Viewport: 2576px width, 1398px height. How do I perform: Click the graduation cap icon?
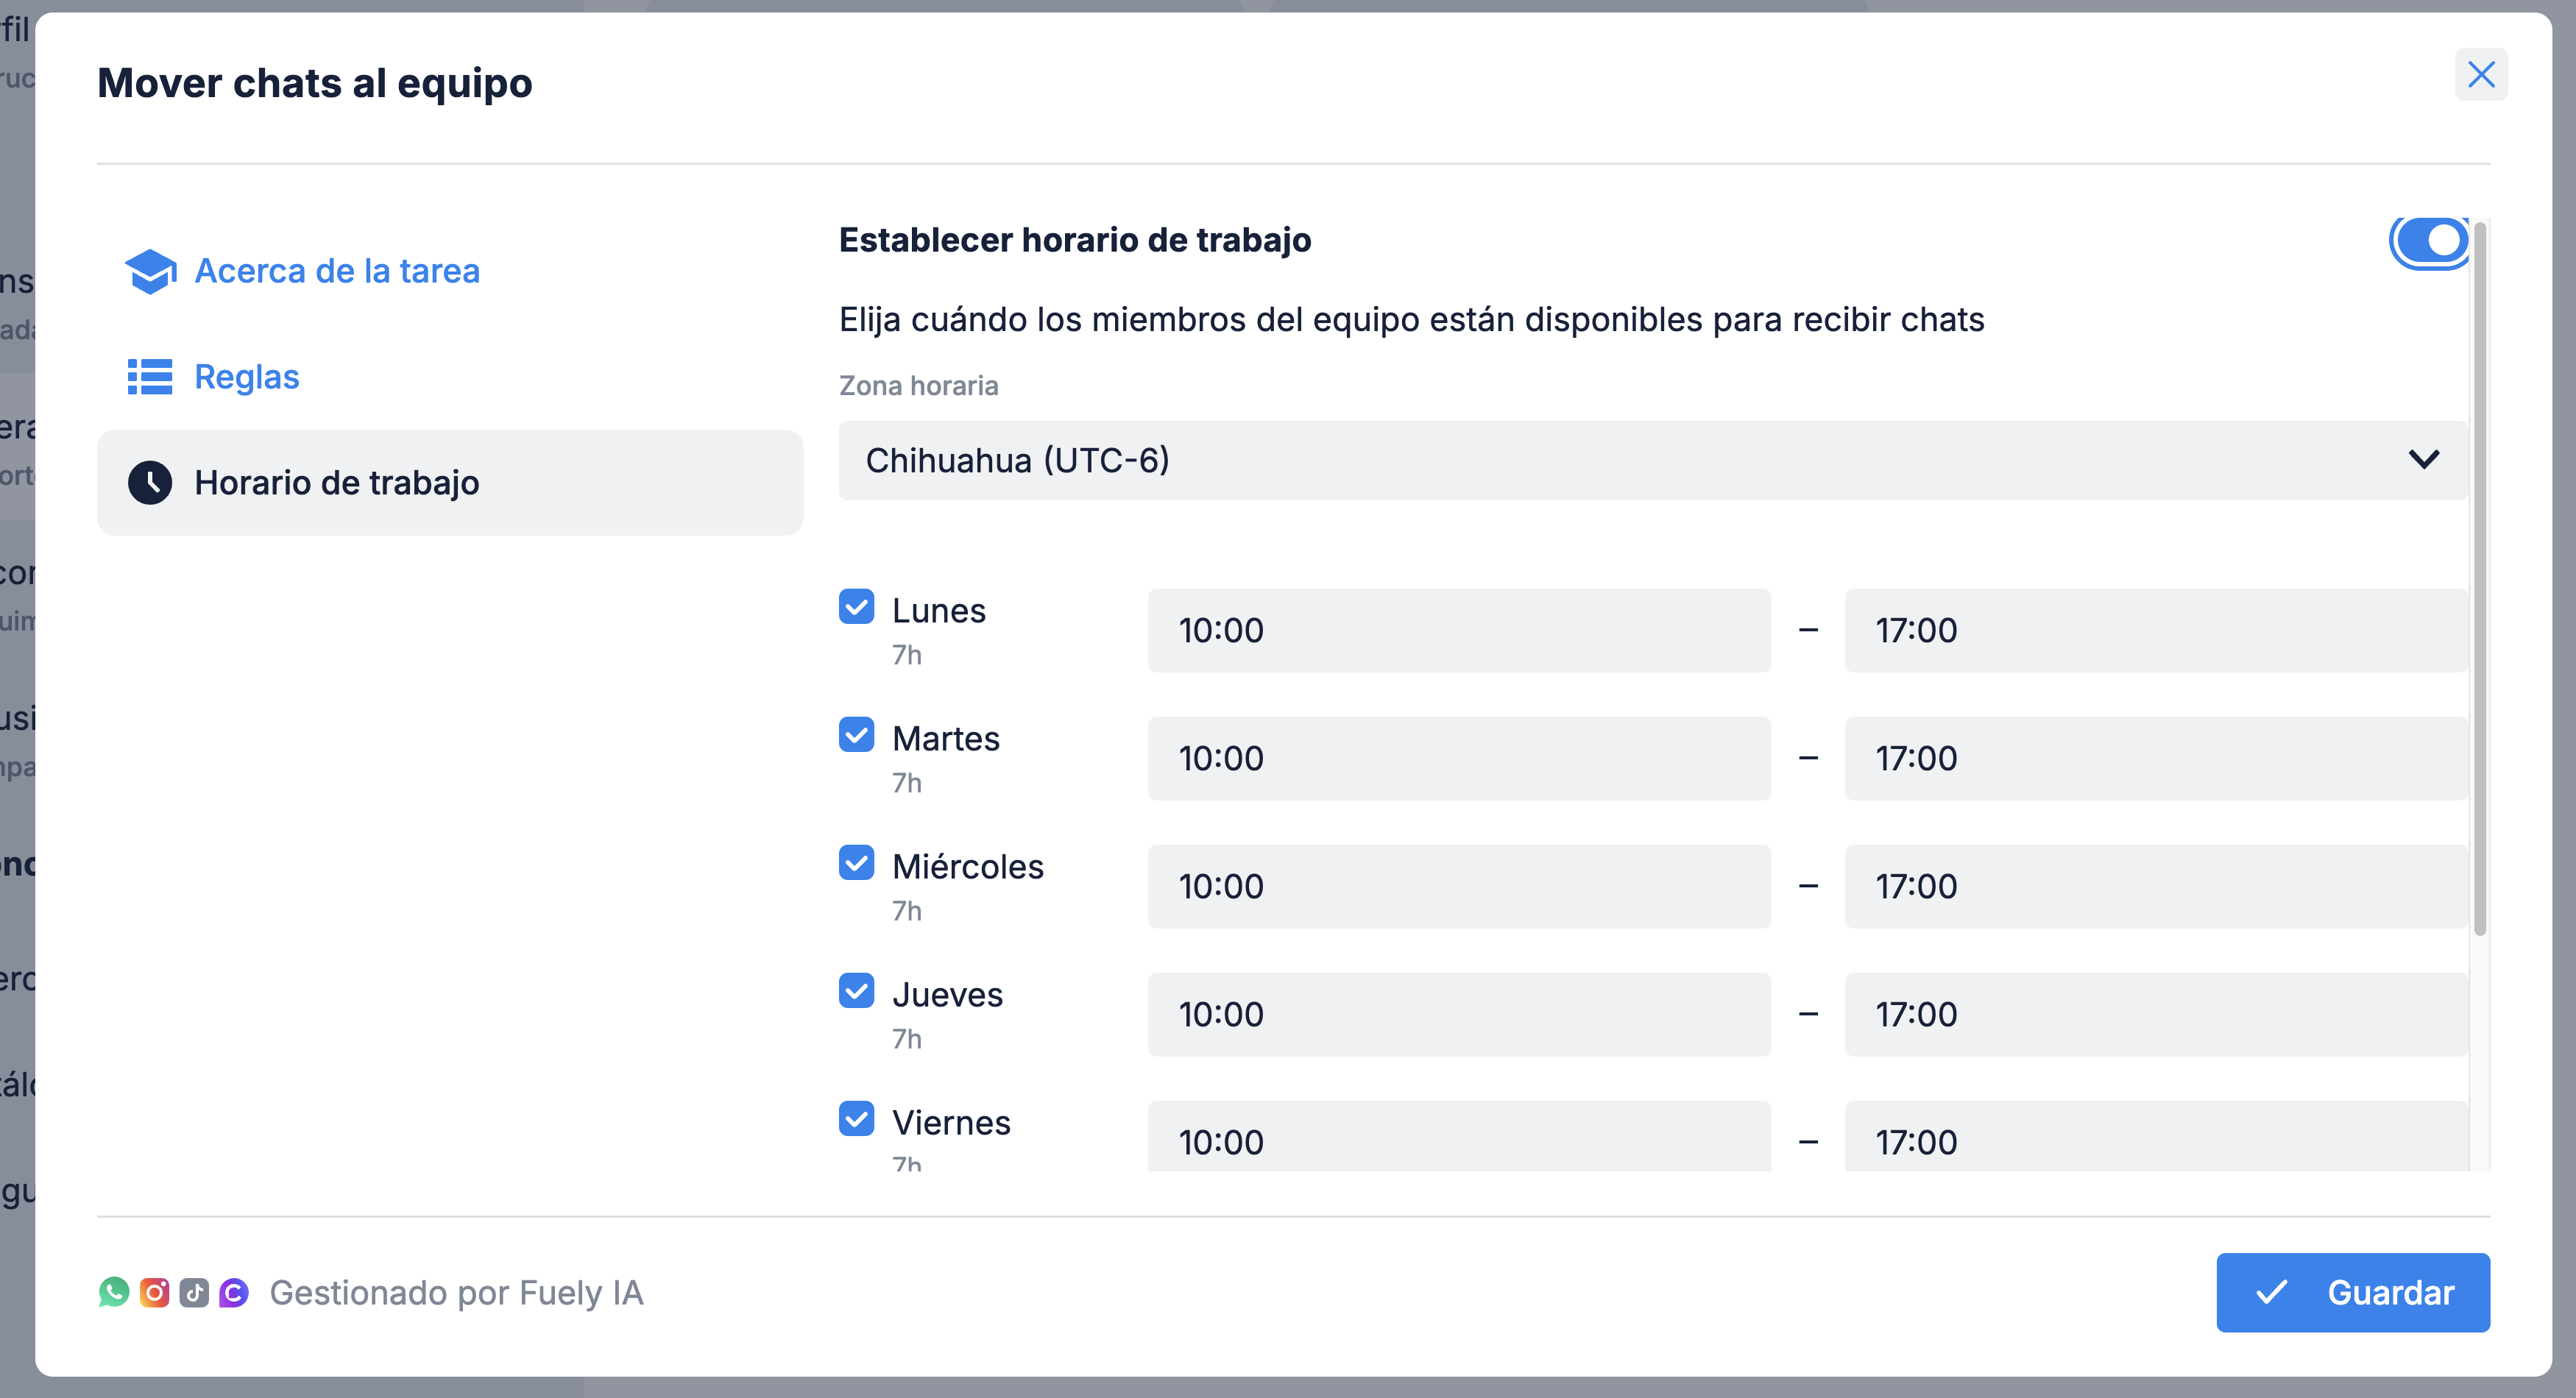pos(150,271)
